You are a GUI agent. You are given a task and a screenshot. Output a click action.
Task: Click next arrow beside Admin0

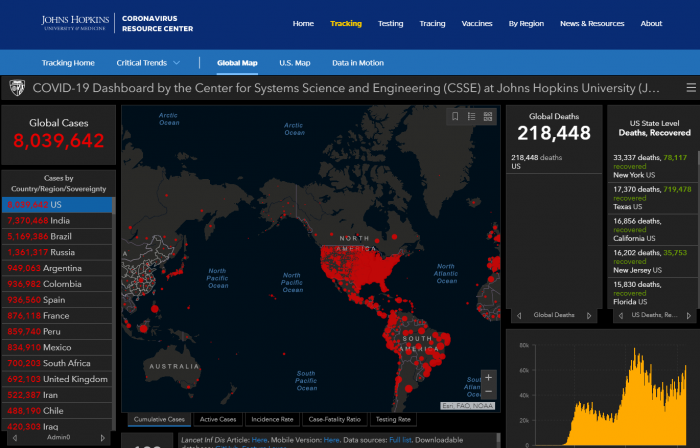(103, 438)
